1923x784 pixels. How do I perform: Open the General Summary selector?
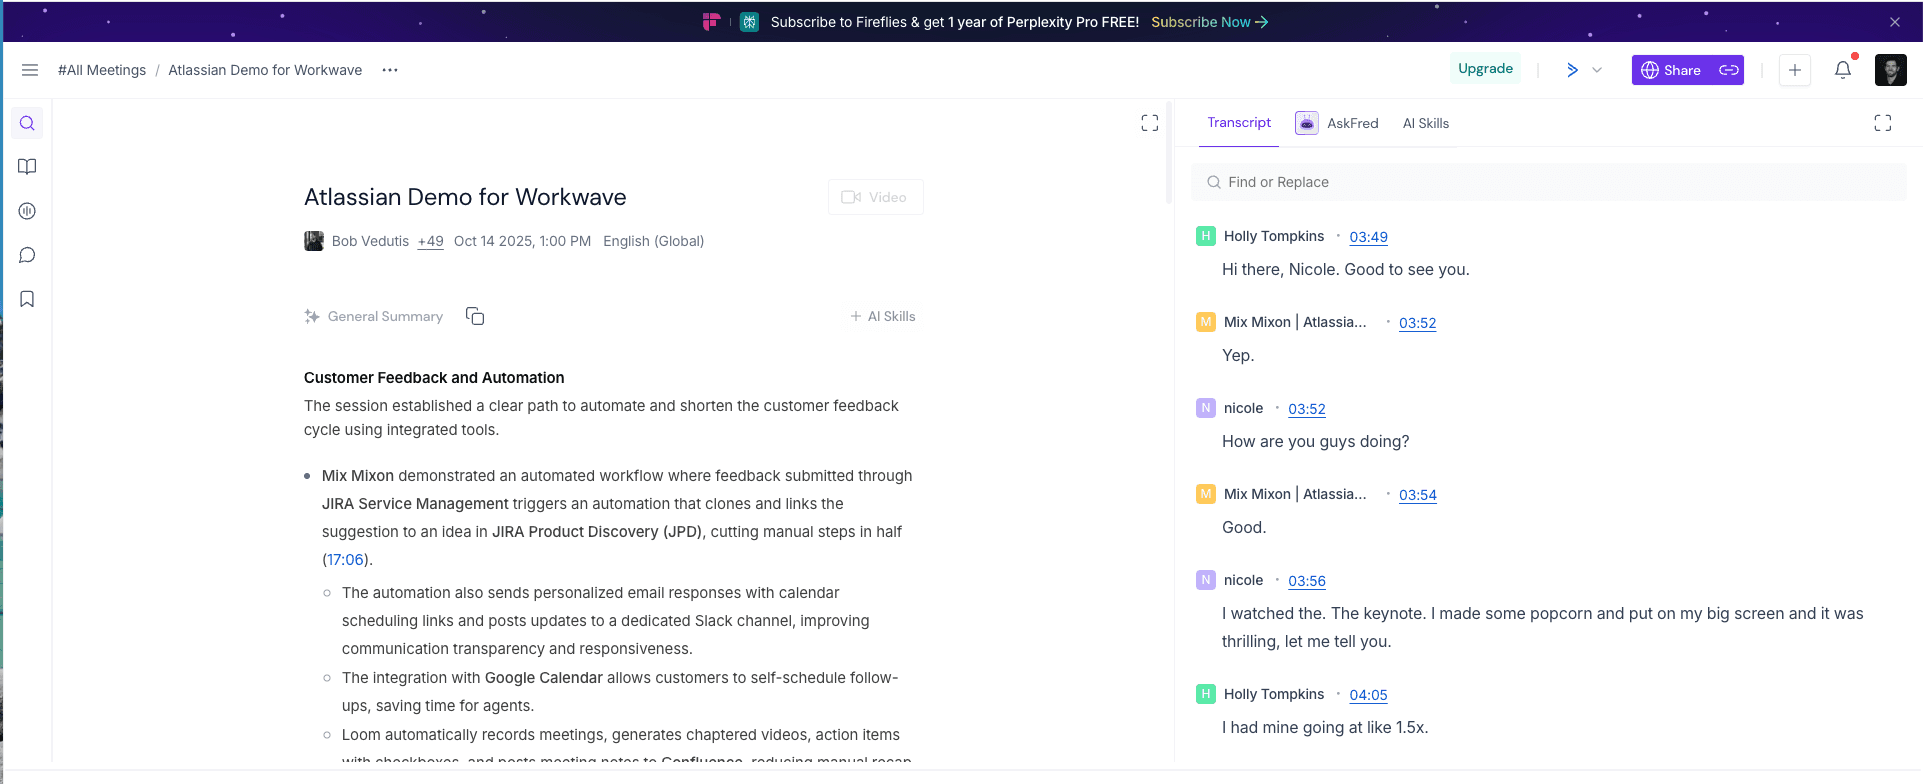[x=374, y=316]
